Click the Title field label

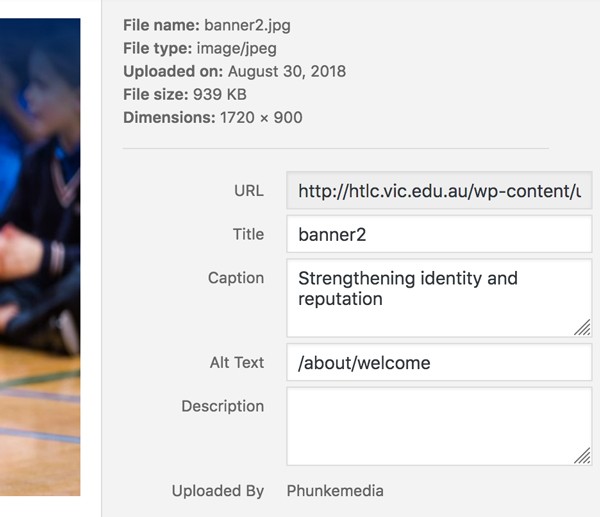(x=248, y=234)
